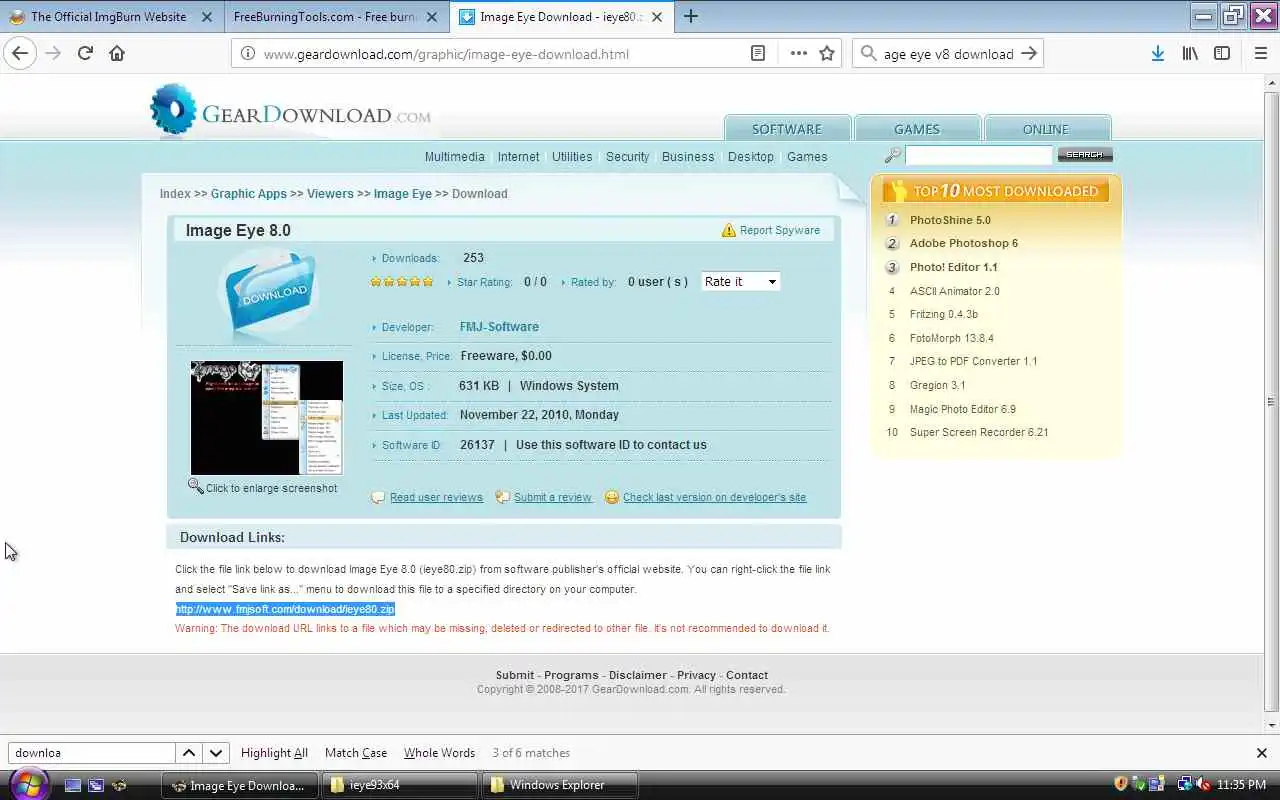The image size is (1280, 800).
Task: Click the big blue Download folder icon
Action: 268,290
